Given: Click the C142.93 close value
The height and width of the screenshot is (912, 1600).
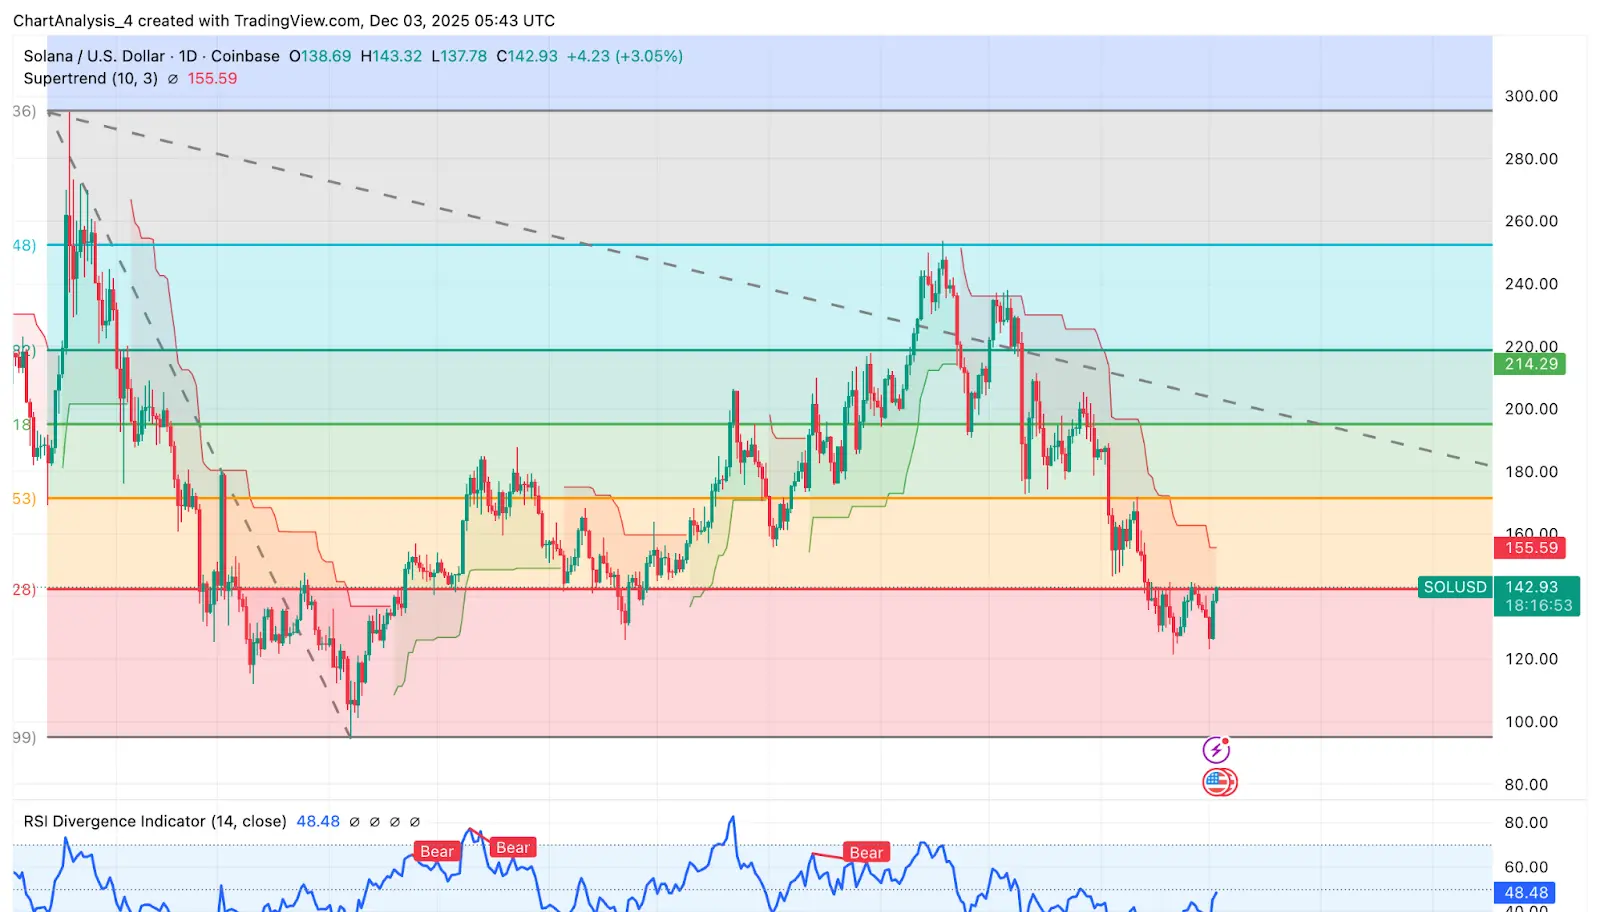Looking at the screenshot, I should 527,56.
